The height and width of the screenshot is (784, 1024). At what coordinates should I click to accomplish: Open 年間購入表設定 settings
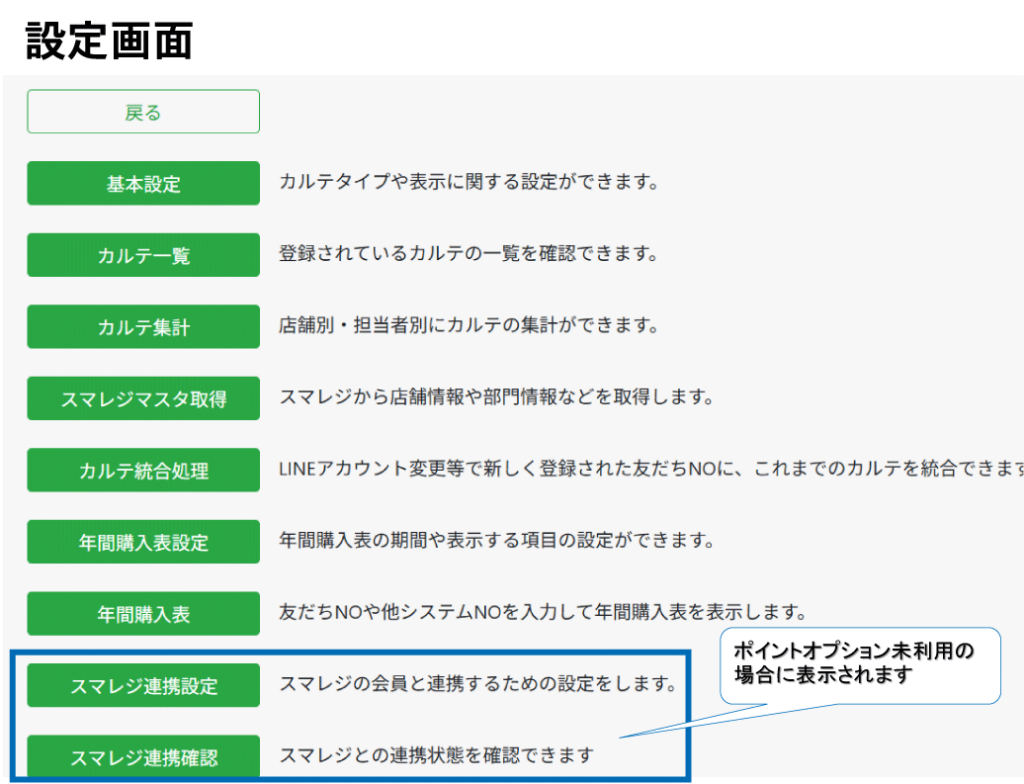pos(143,543)
